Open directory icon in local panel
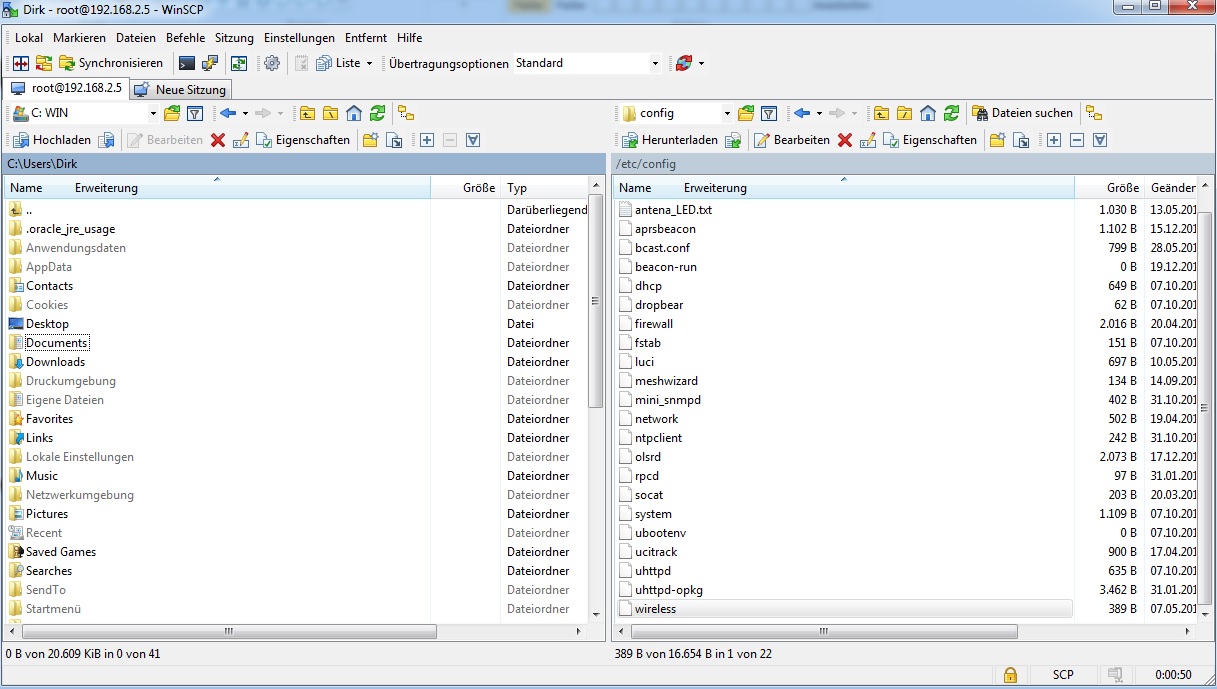Image resolution: width=1217 pixels, height=689 pixels. coord(172,113)
